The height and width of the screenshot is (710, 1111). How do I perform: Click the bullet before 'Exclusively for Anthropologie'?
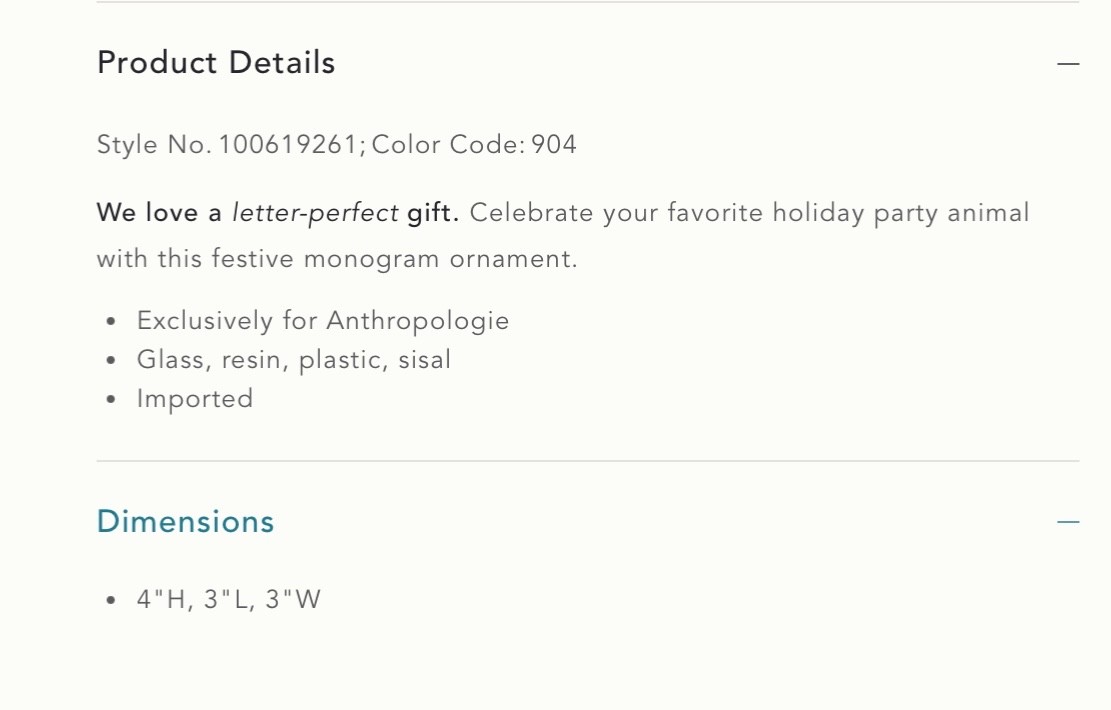click(112, 322)
